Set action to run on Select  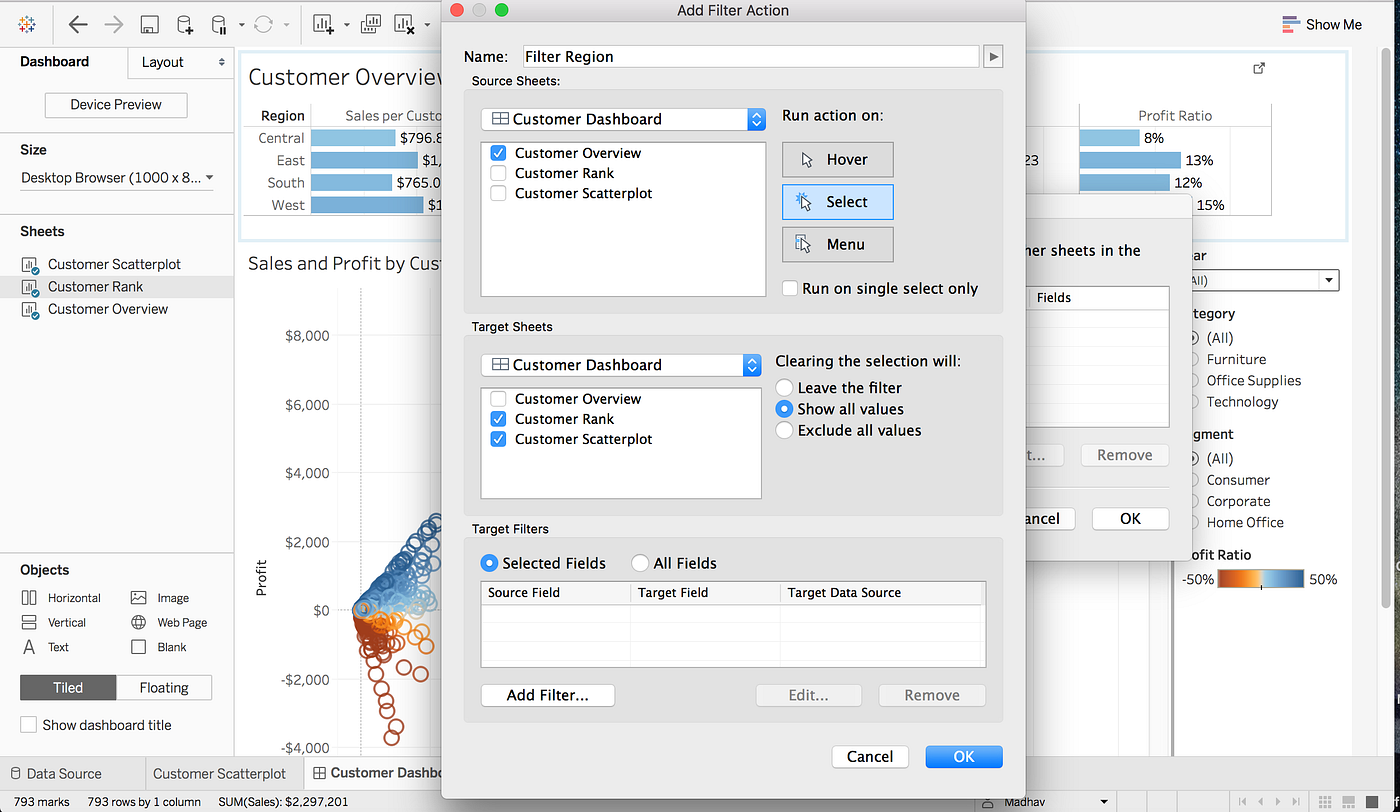838,202
